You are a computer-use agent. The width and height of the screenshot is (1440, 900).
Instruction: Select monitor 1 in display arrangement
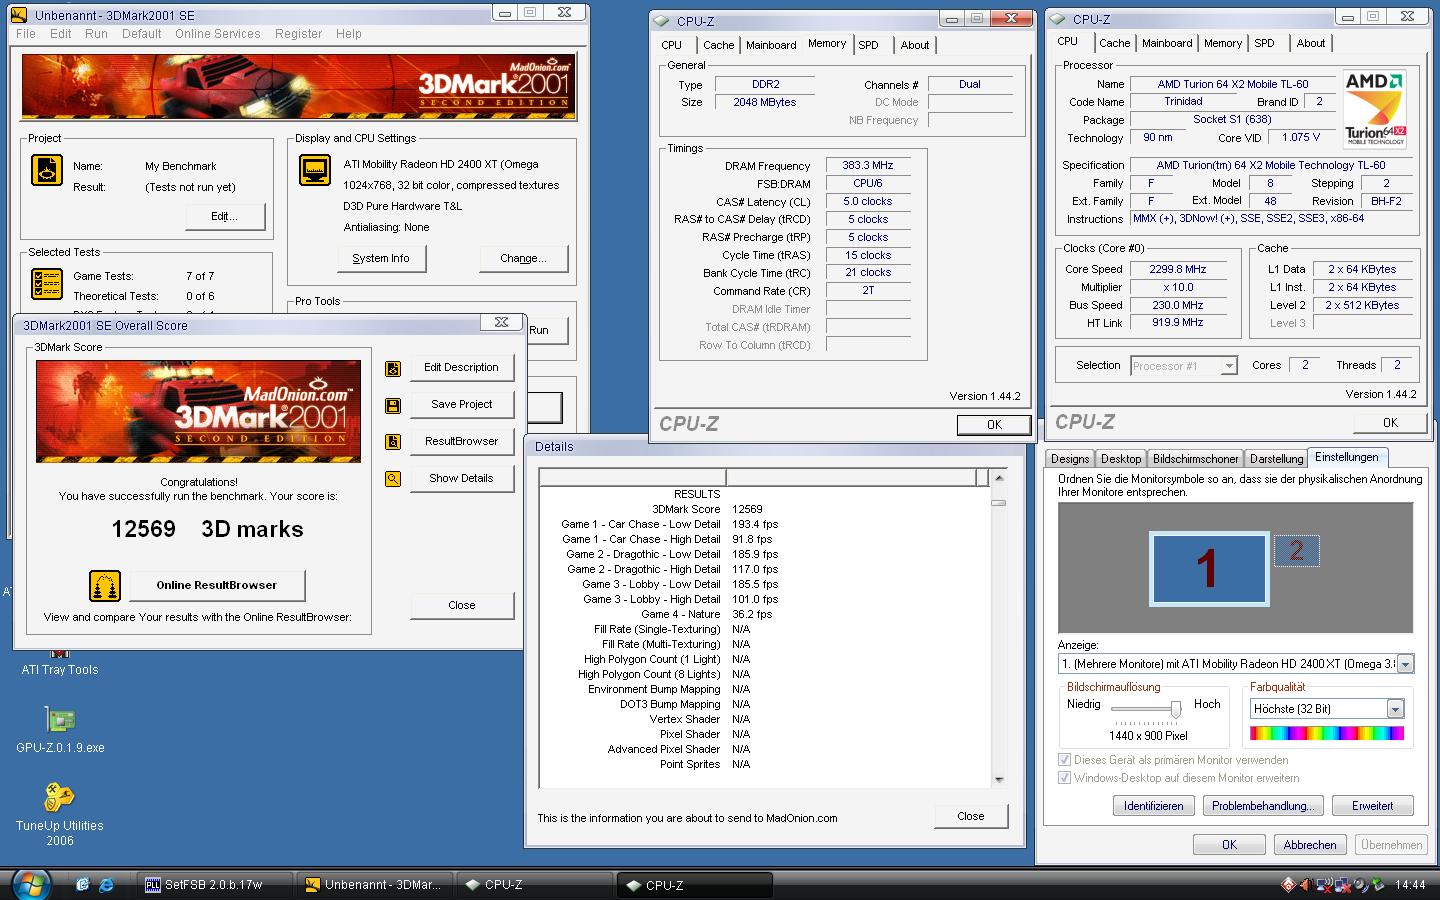tap(1209, 568)
